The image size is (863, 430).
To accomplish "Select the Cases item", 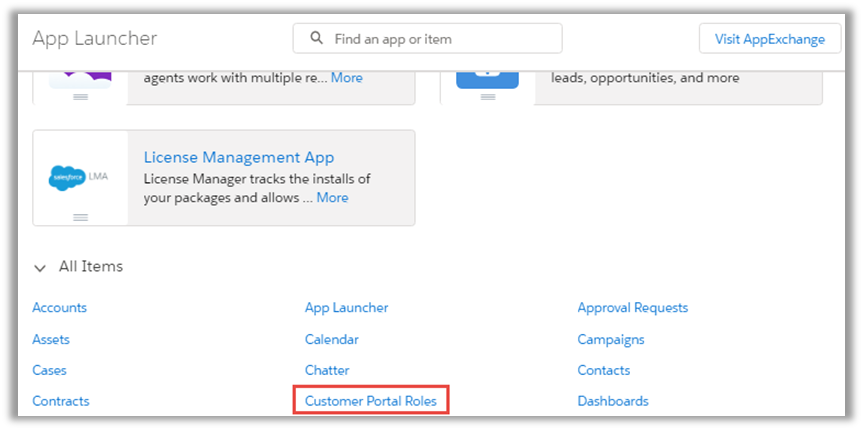I will pos(50,370).
